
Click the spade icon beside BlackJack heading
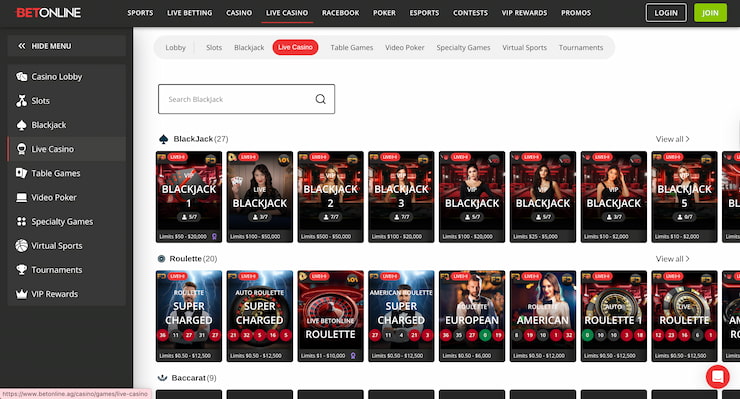coord(163,139)
